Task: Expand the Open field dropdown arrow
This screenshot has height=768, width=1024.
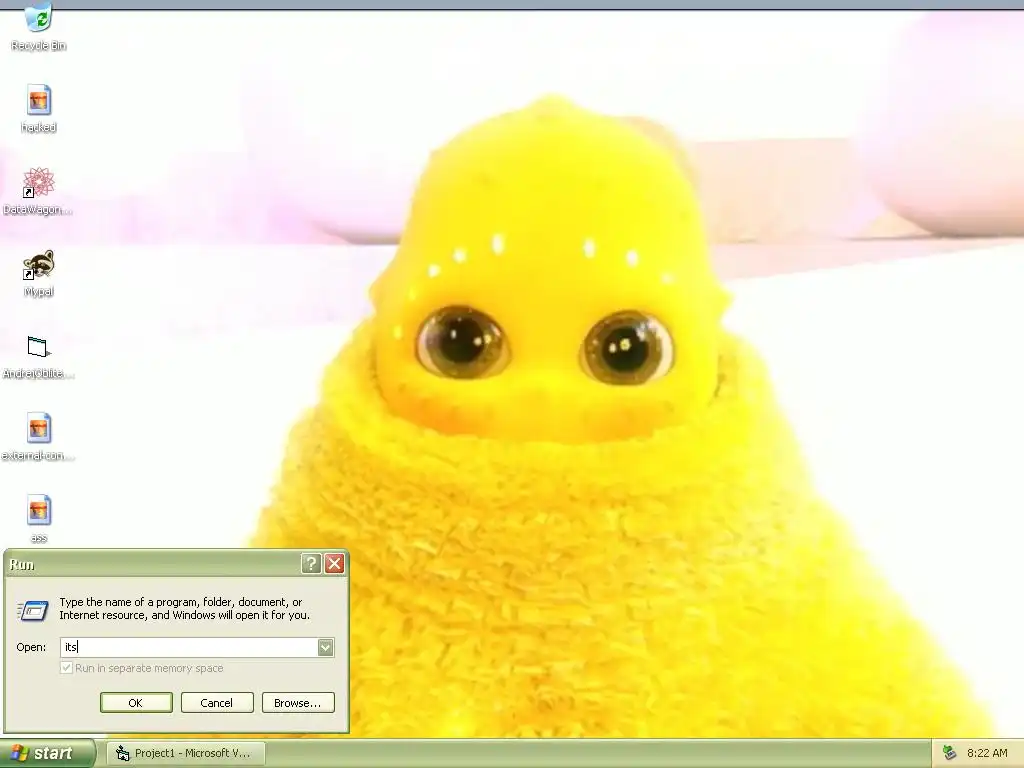Action: tap(325, 647)
